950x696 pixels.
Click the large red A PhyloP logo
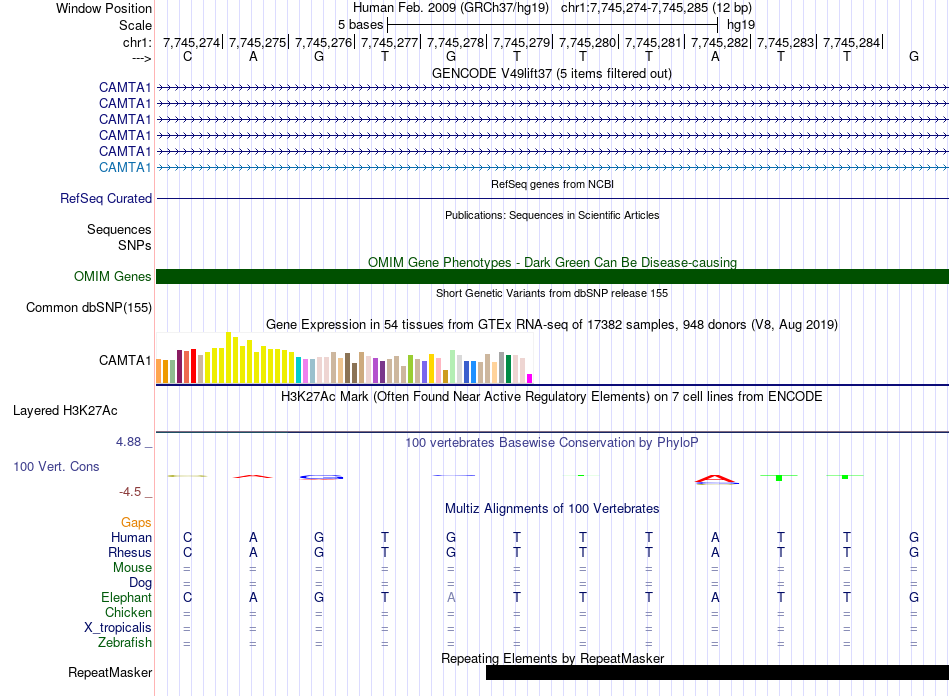pyautogui.click(x=716, y=479)
